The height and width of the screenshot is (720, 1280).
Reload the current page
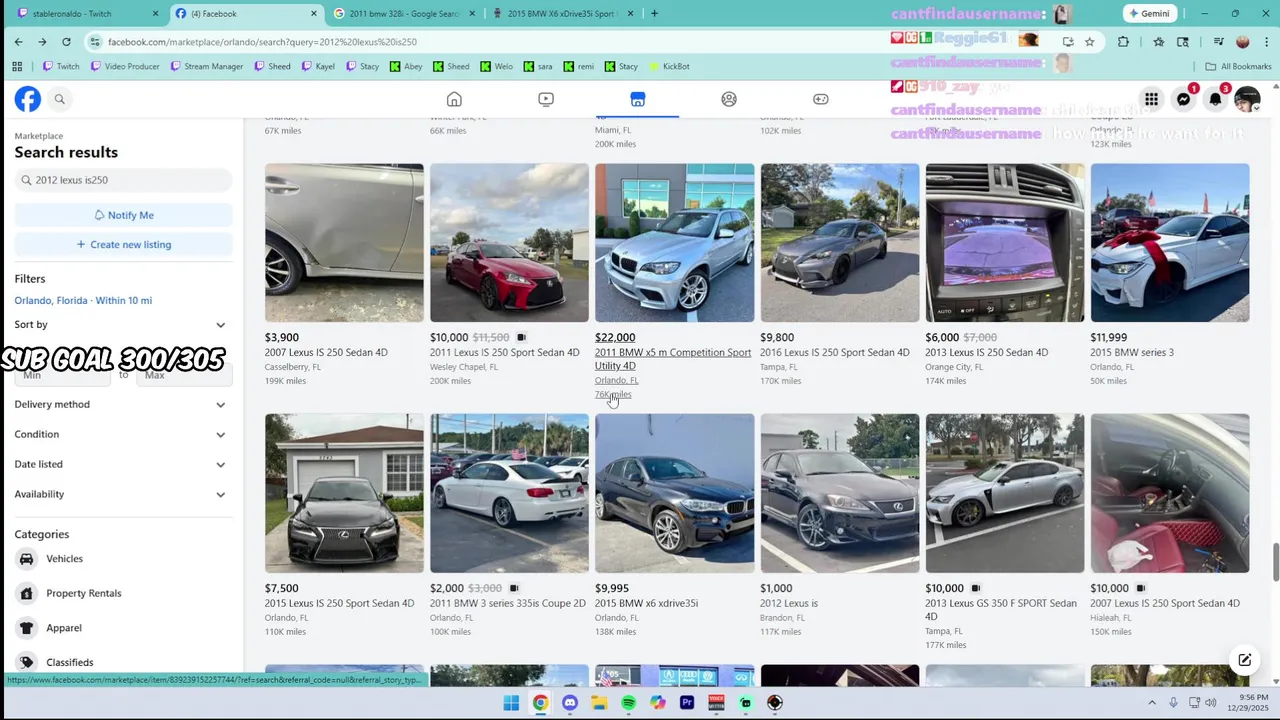pos(66,42)
